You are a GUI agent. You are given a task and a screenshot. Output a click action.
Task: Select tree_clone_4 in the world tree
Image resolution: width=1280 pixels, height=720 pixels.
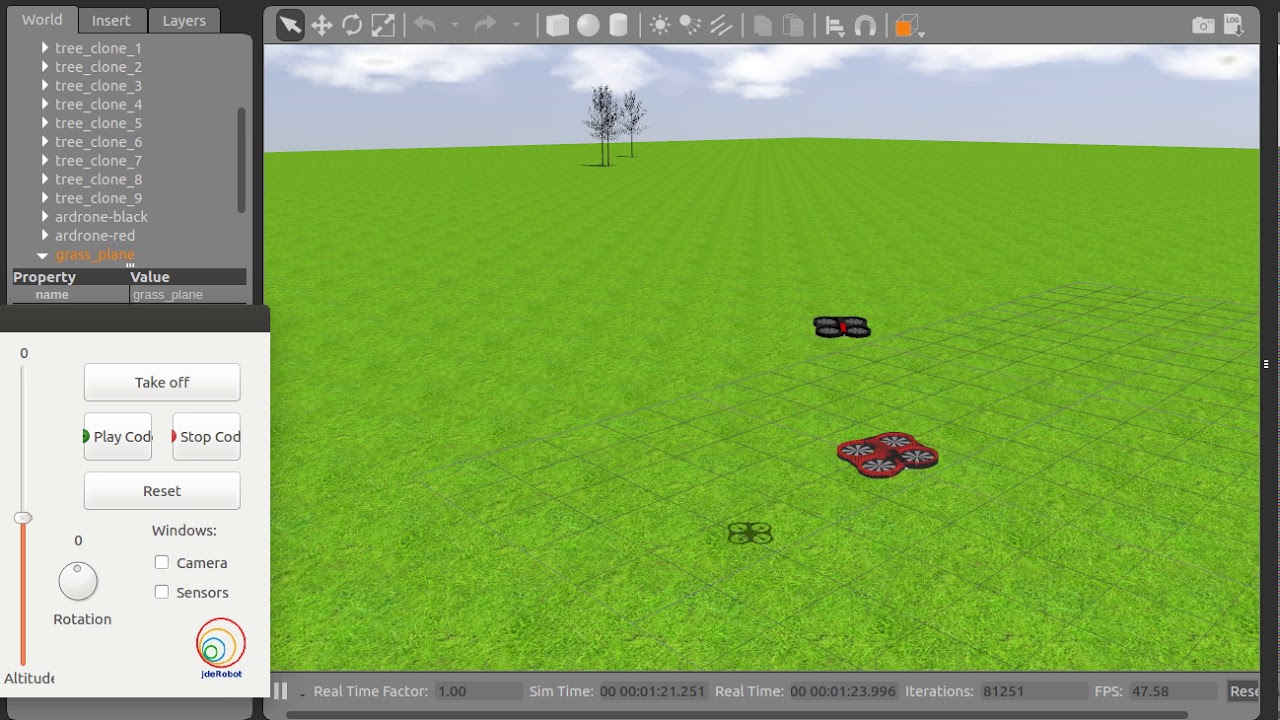pyautogui.click(x=98, y=104)
